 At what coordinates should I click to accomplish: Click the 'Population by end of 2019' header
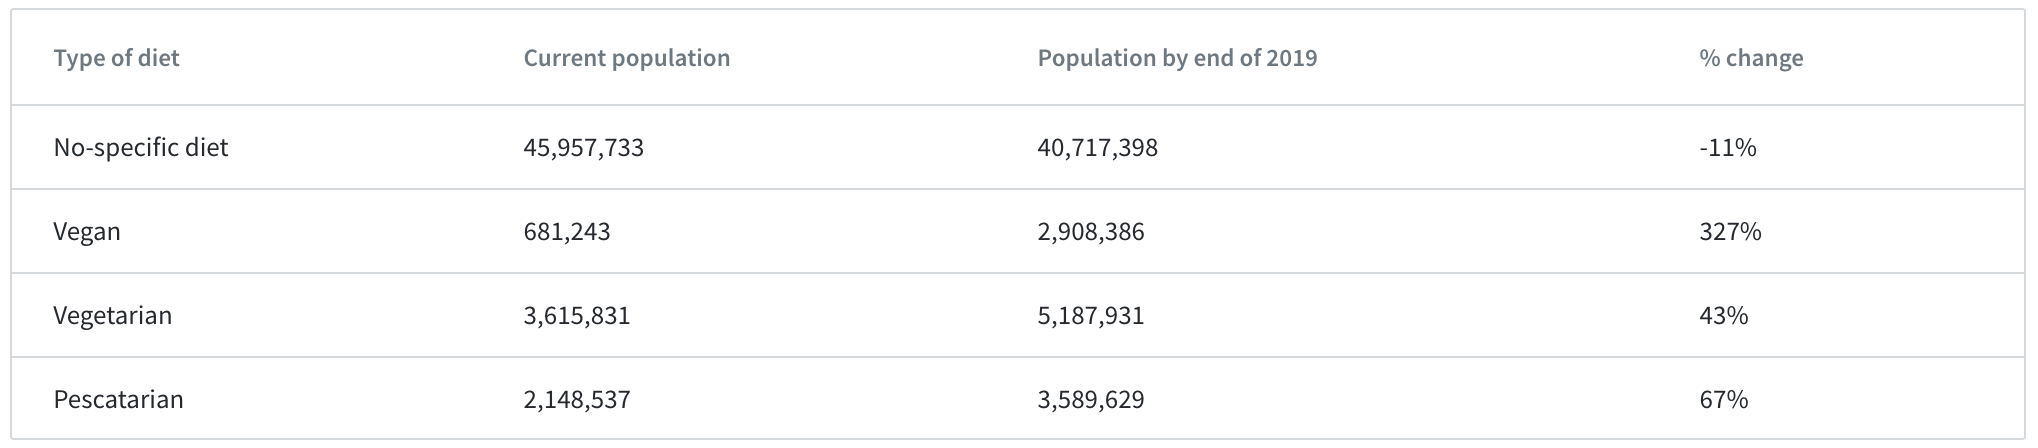pos(1177,58)
